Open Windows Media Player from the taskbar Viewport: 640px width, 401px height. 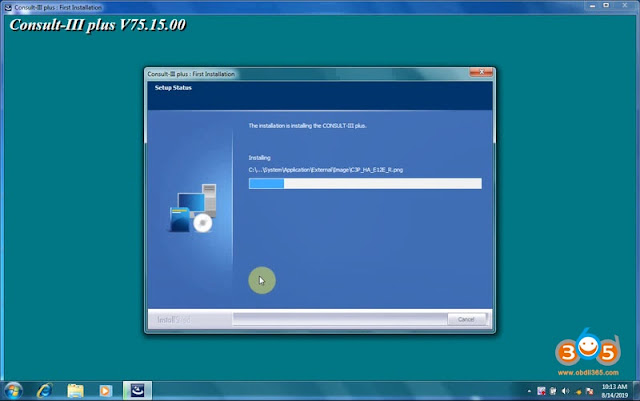tap(105, 391)
